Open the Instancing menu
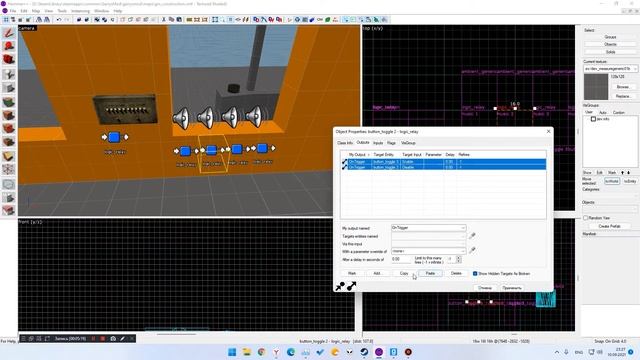Screen dimensions: 640x360 (x=80, y=11)
